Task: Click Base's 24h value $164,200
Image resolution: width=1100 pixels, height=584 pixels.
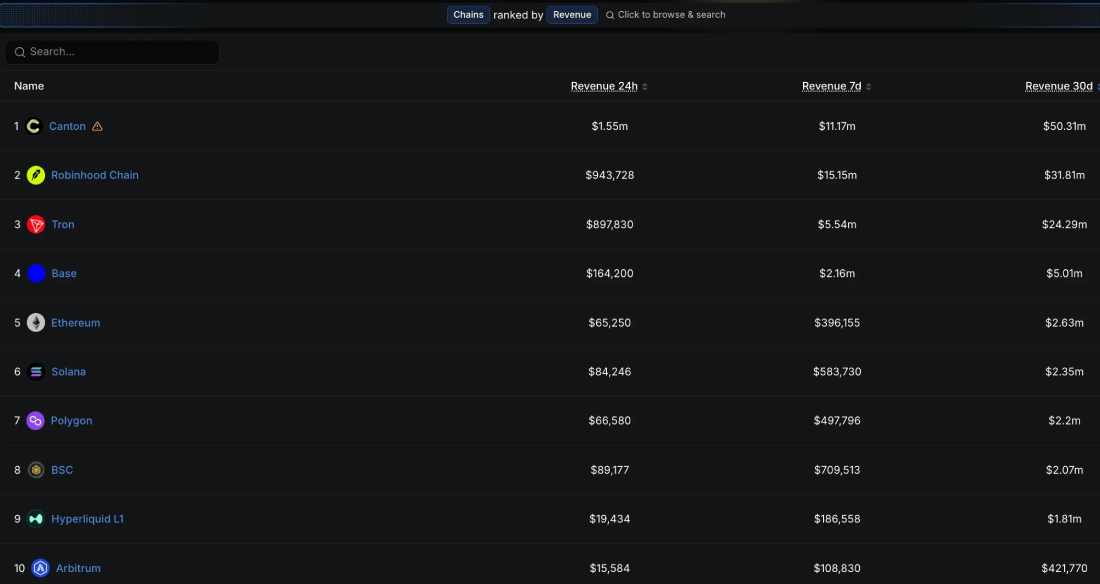Action: [x=610, y=274]
